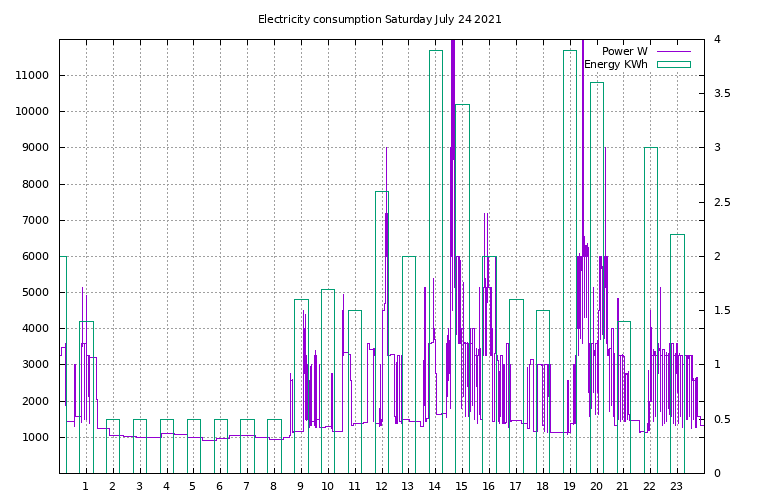Click hour label 10 on x-axis
The height and width of the screenshot is (500, 768).
tap(327, 486)
